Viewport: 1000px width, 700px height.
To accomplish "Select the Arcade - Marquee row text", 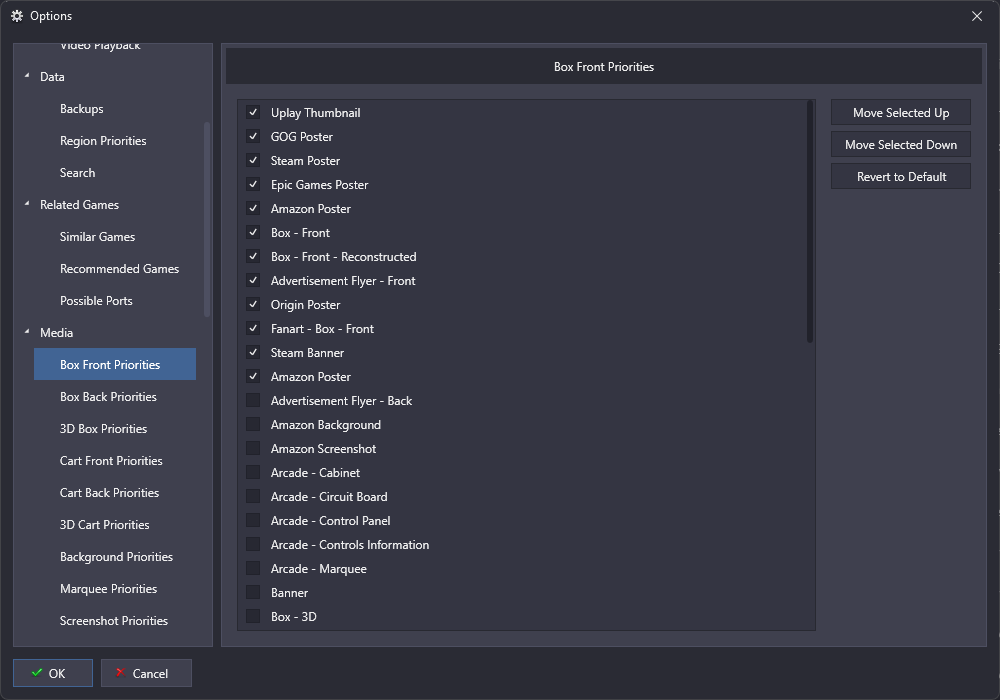I will [x=318, y=569].
